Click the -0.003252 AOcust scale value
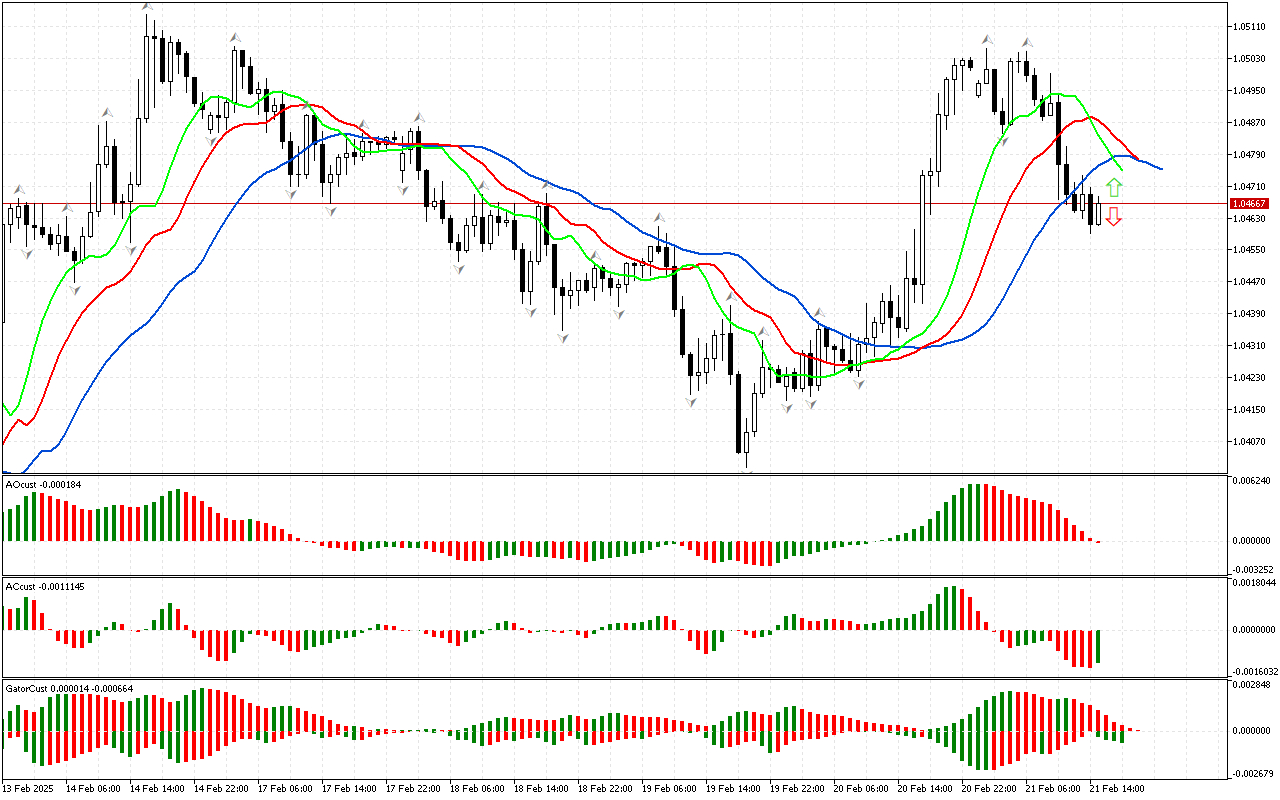 (x=1252, y=568)
